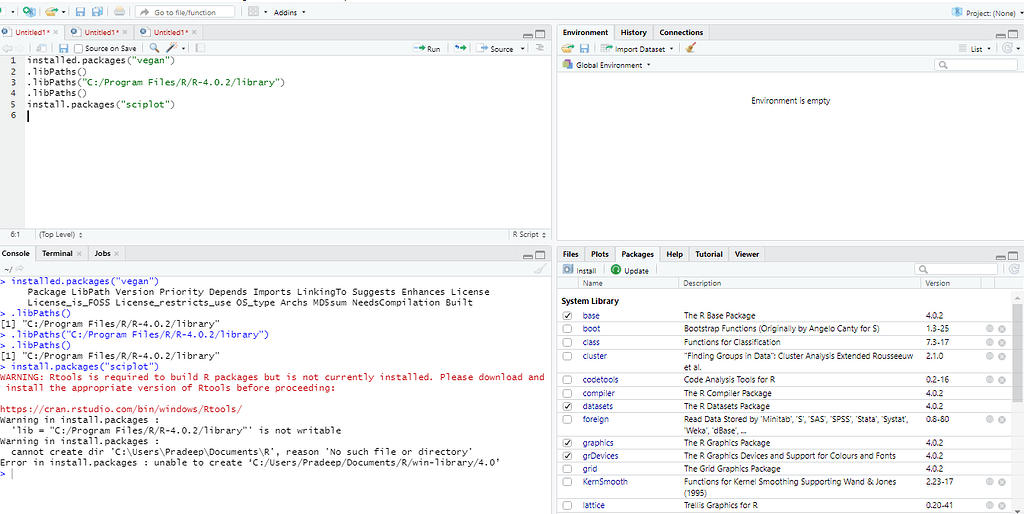Load the cluster package via its checkbox
This screenshot has height=514, width=1024.
[x=567, y=356]
